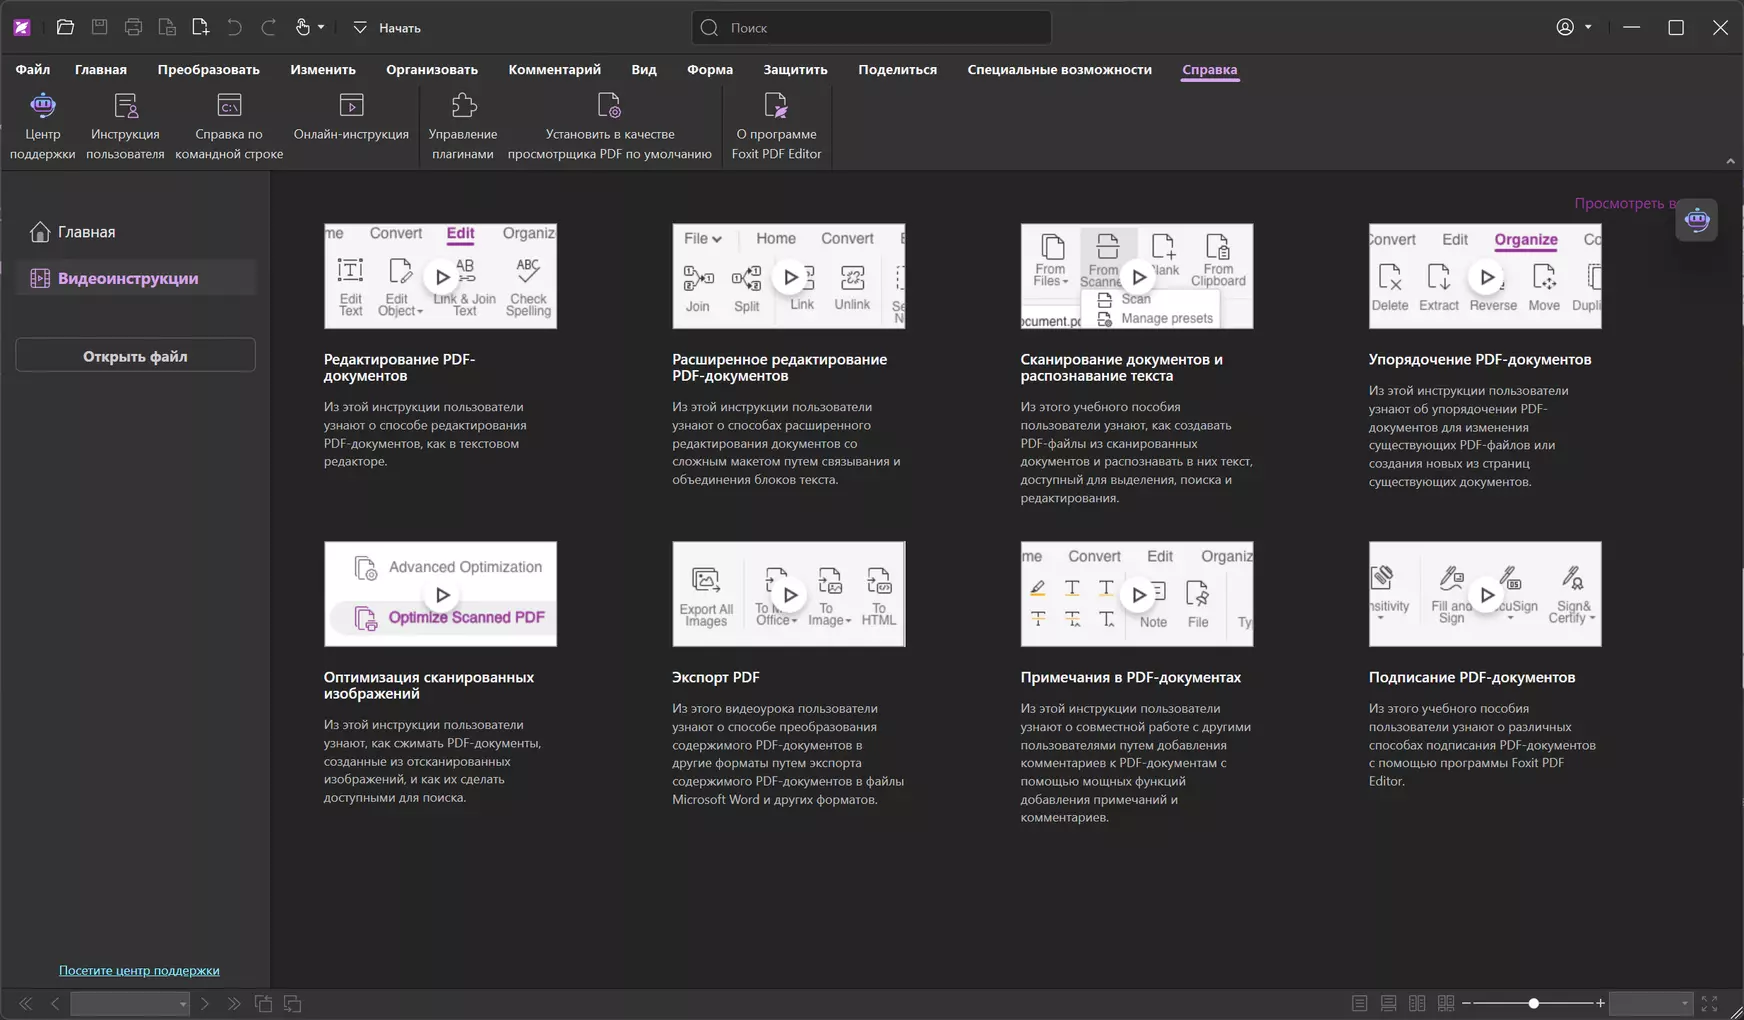Click the AI assistant robot icon
The width and height of the screenshot is (1744, 1020).
[x=1697, y=220]
